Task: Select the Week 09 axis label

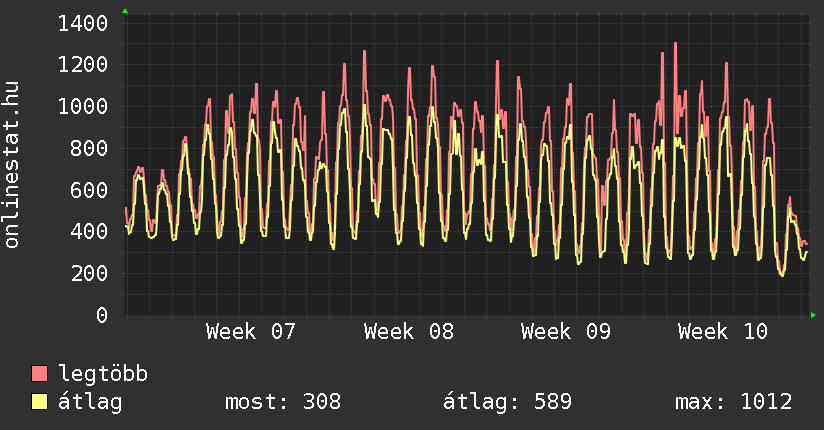Action: [565, 332]
